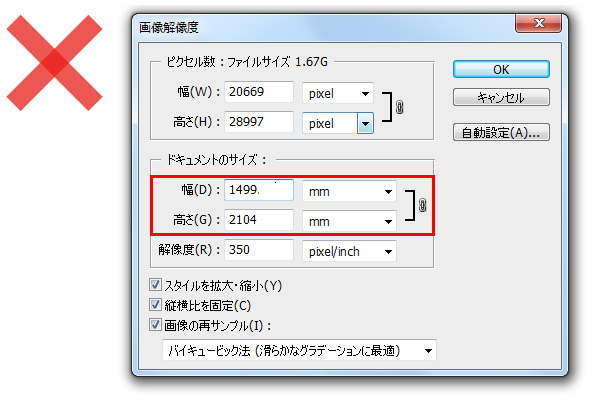Toggle スタイルを拡大・縮小(Y) checkbox
The height and width of the screenshot is (403, 600).
[x=155, y=285]
